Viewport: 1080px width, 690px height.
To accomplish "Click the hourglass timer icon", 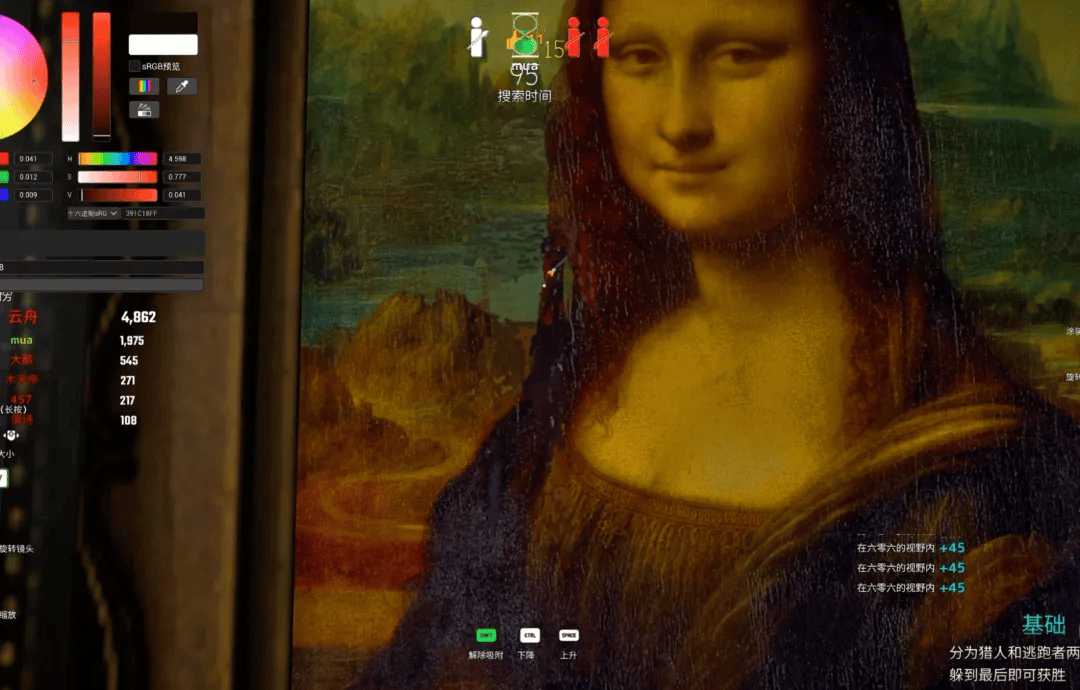I will 524,35.
